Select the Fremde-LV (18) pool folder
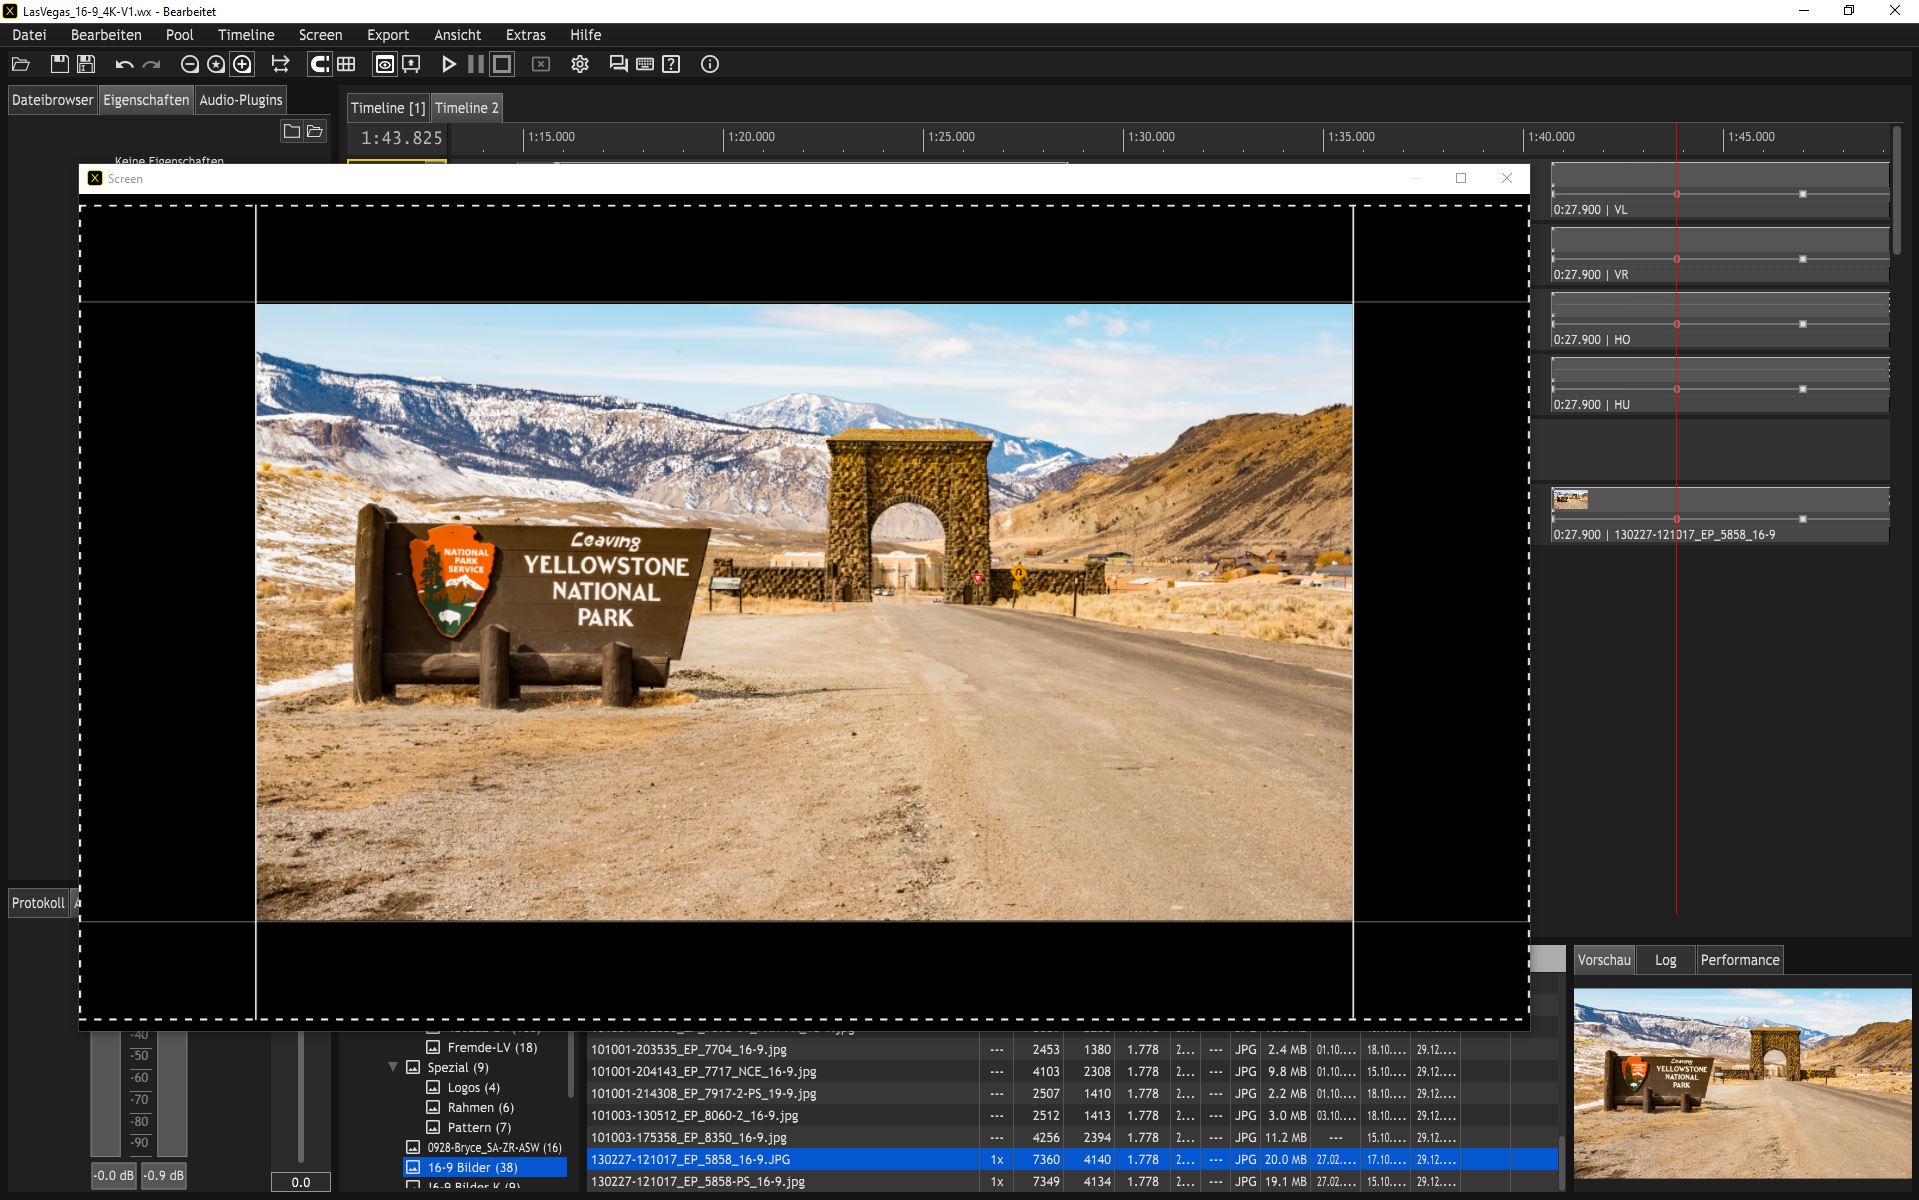1919x1200 pixels. click(492, 1048)
